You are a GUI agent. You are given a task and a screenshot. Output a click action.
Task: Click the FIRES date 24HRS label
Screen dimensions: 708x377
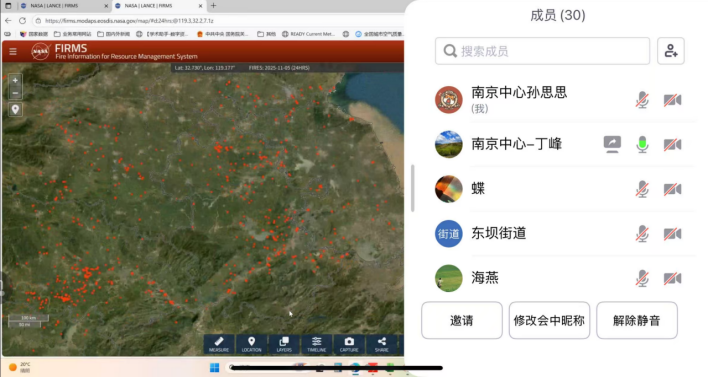click(x=279, y=68)
